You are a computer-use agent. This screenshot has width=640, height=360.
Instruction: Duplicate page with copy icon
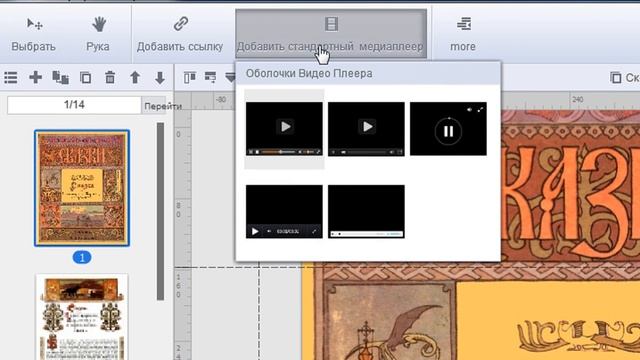coord(85,77)
